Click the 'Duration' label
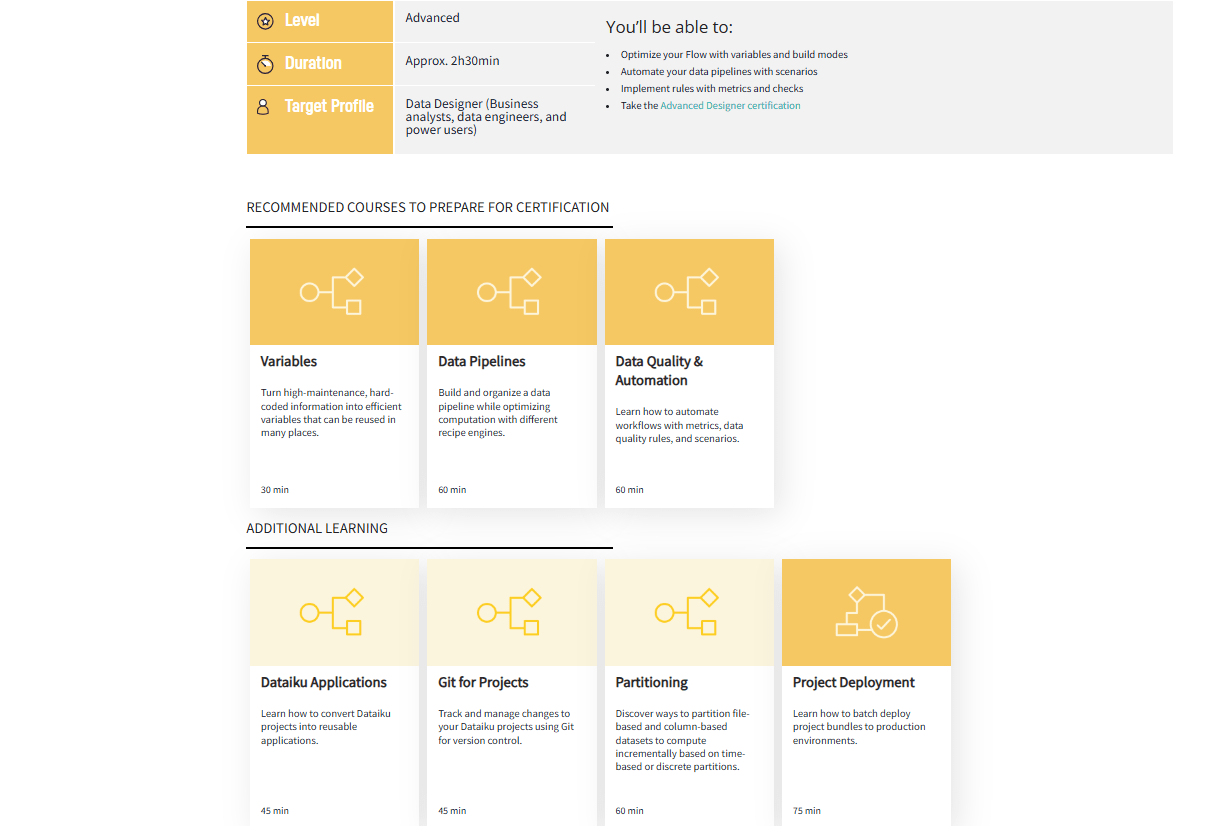The width and height of the screenshot is (1212, 826). point(313,63)
